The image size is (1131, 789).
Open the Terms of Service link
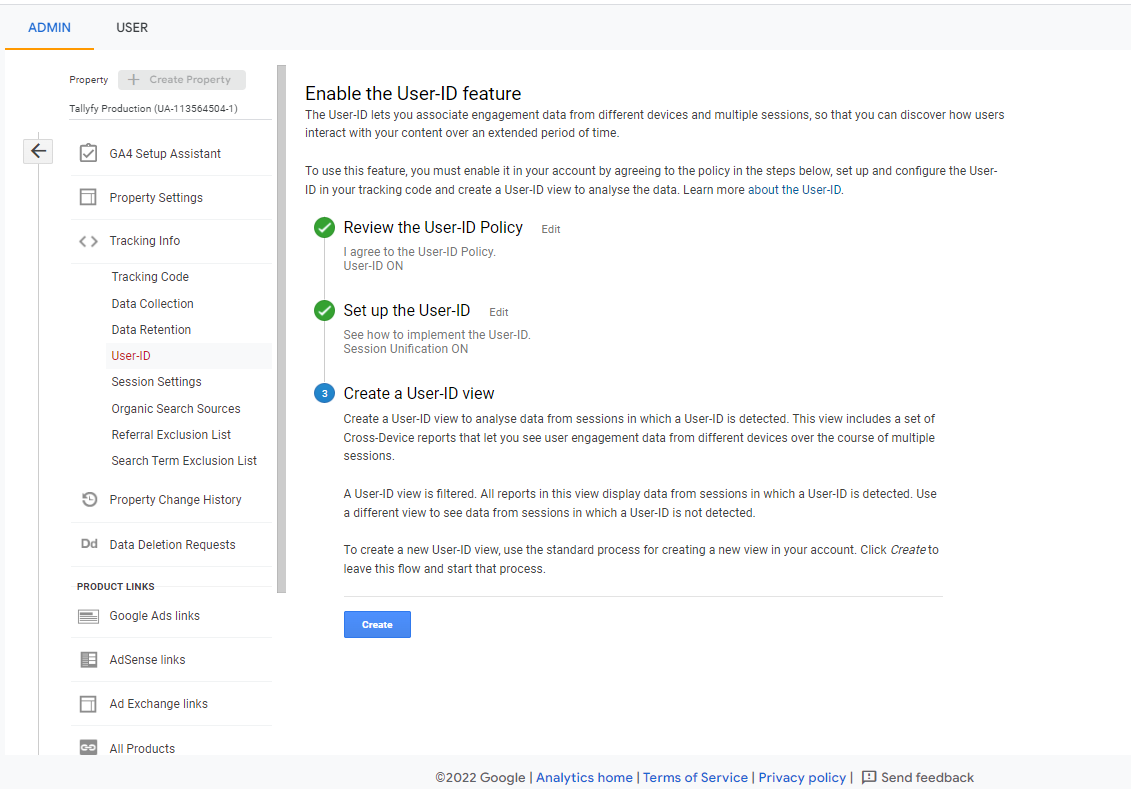click(x=695, y=777)
